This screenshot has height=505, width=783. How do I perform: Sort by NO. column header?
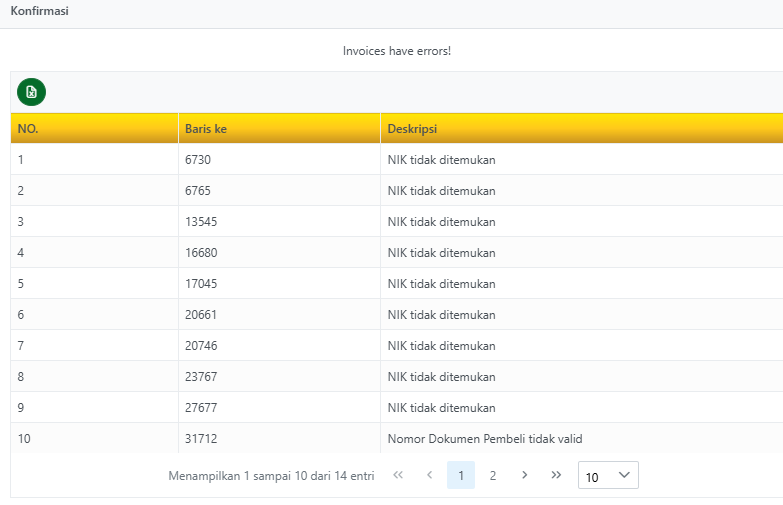coord(94,128)
